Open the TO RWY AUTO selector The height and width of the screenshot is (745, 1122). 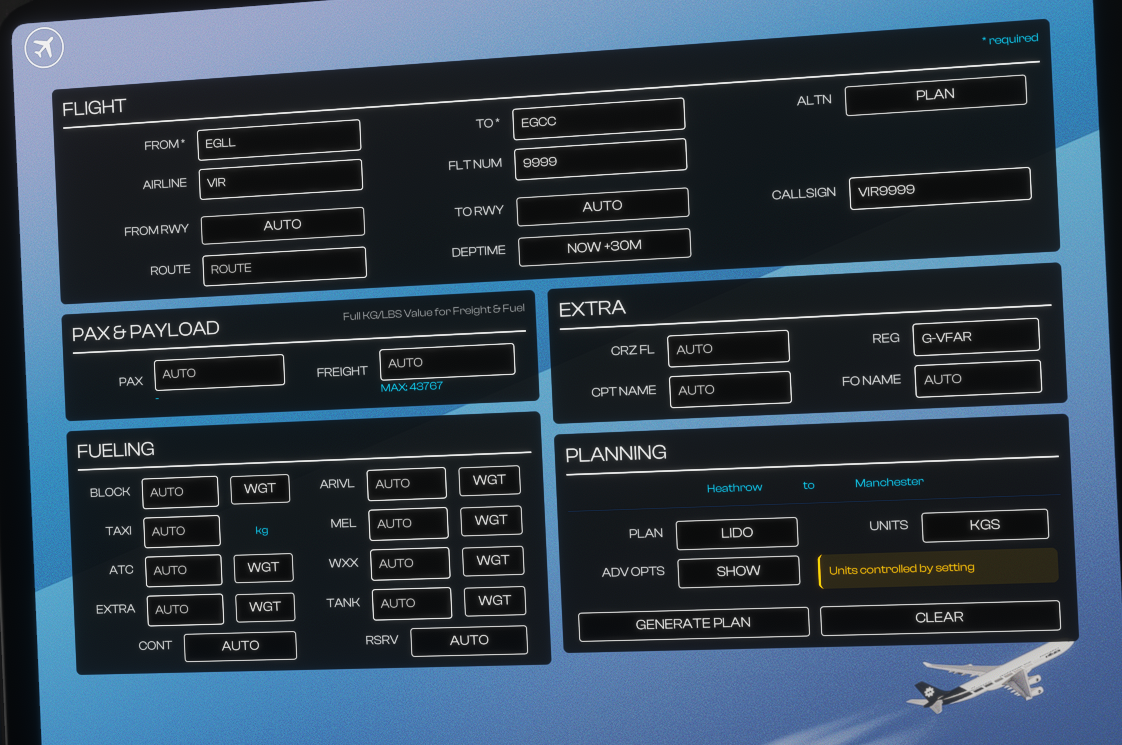point(602,205)
